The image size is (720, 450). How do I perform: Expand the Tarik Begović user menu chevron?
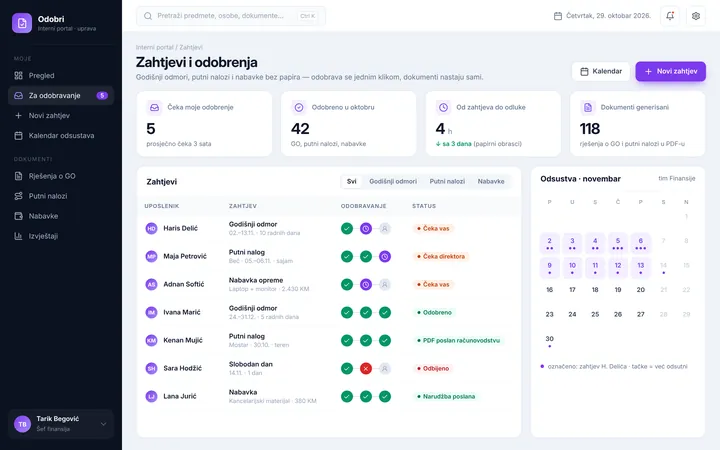[103, 424]
